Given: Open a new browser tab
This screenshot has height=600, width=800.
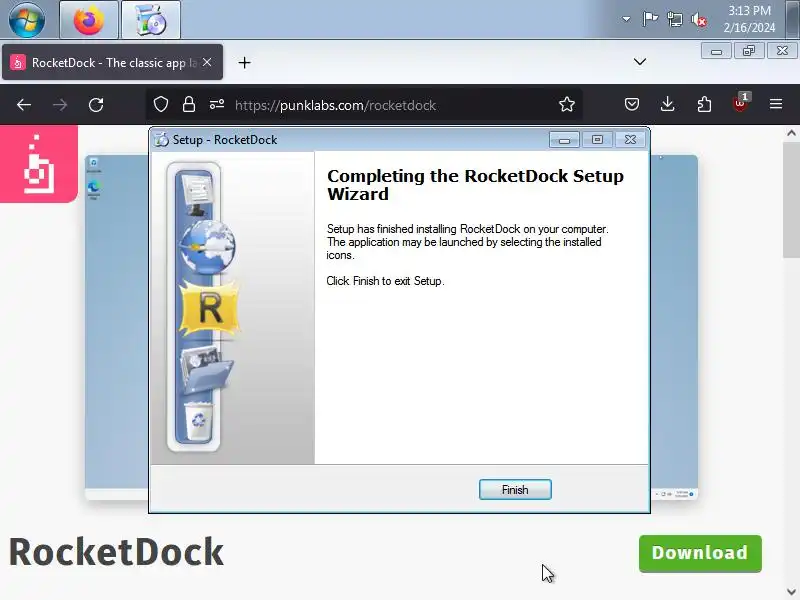Looking at the screenshot, I should point(244,63).
